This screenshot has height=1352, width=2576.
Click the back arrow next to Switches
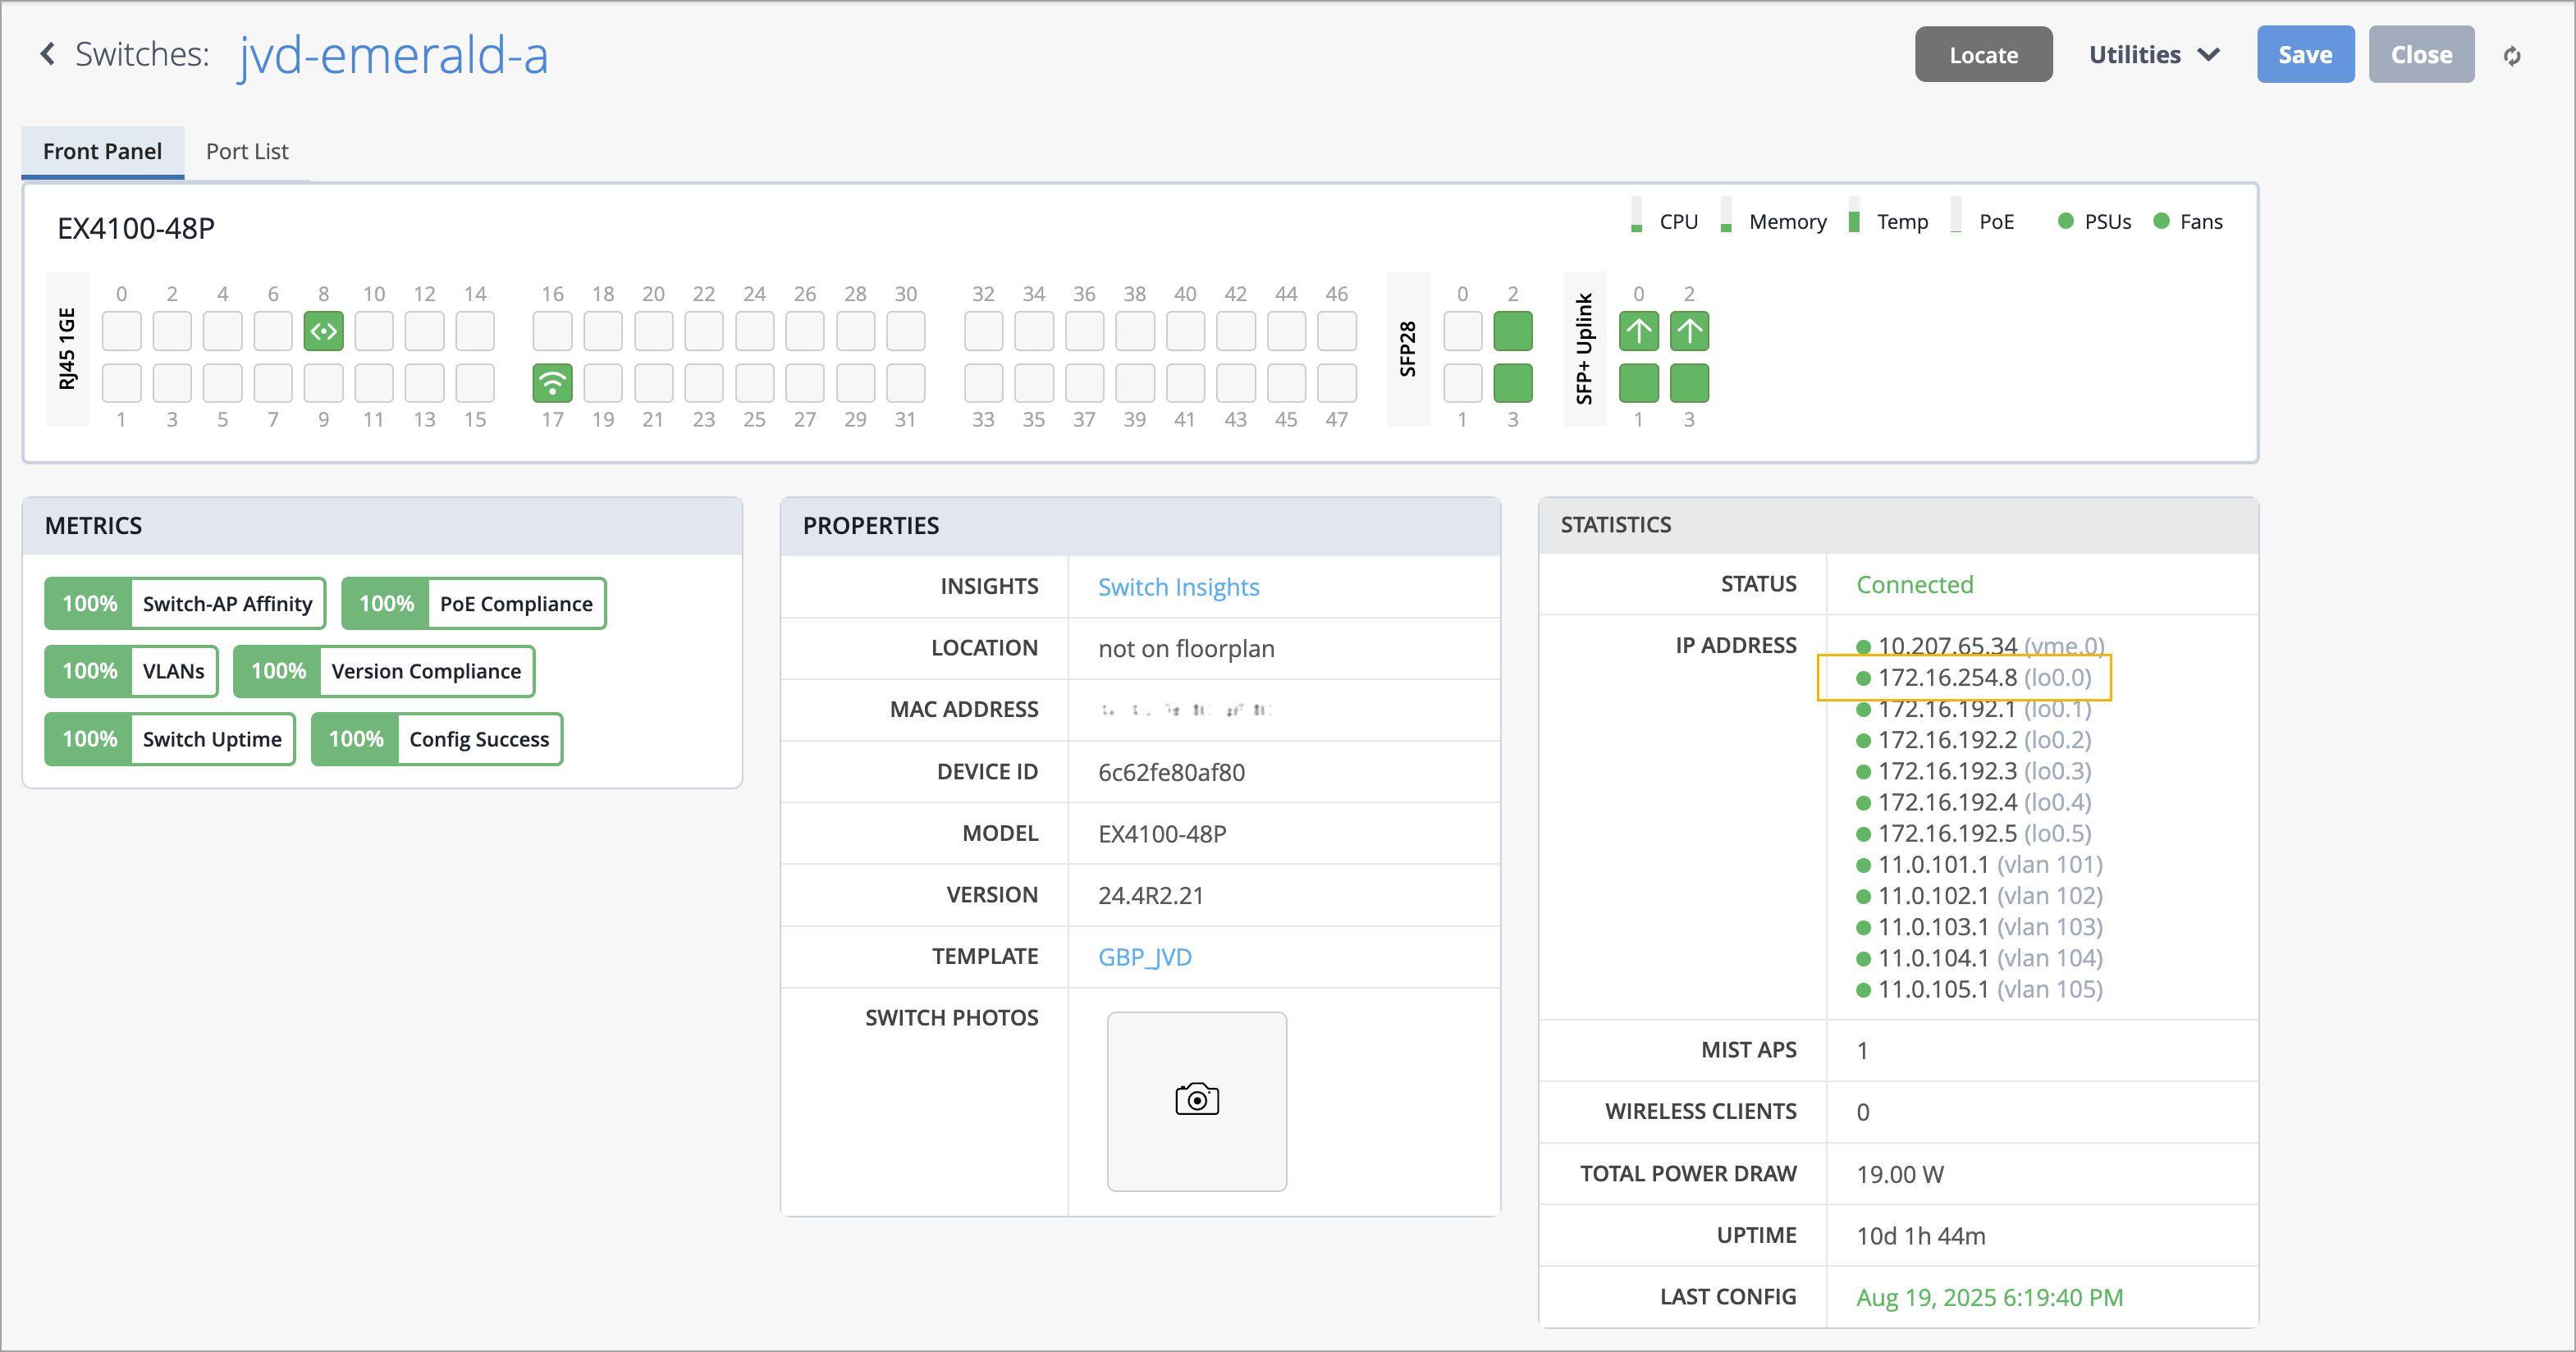47,54
